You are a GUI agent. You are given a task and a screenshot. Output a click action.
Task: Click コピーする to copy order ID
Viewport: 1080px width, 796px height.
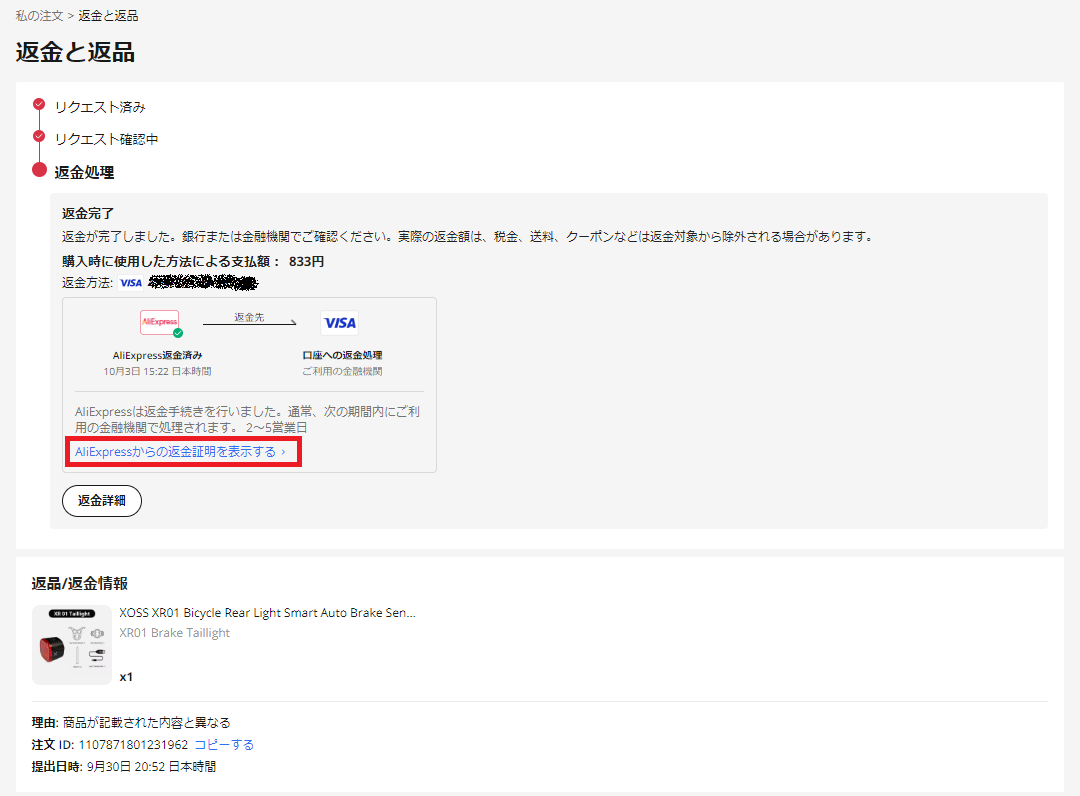tap(224, 745)
